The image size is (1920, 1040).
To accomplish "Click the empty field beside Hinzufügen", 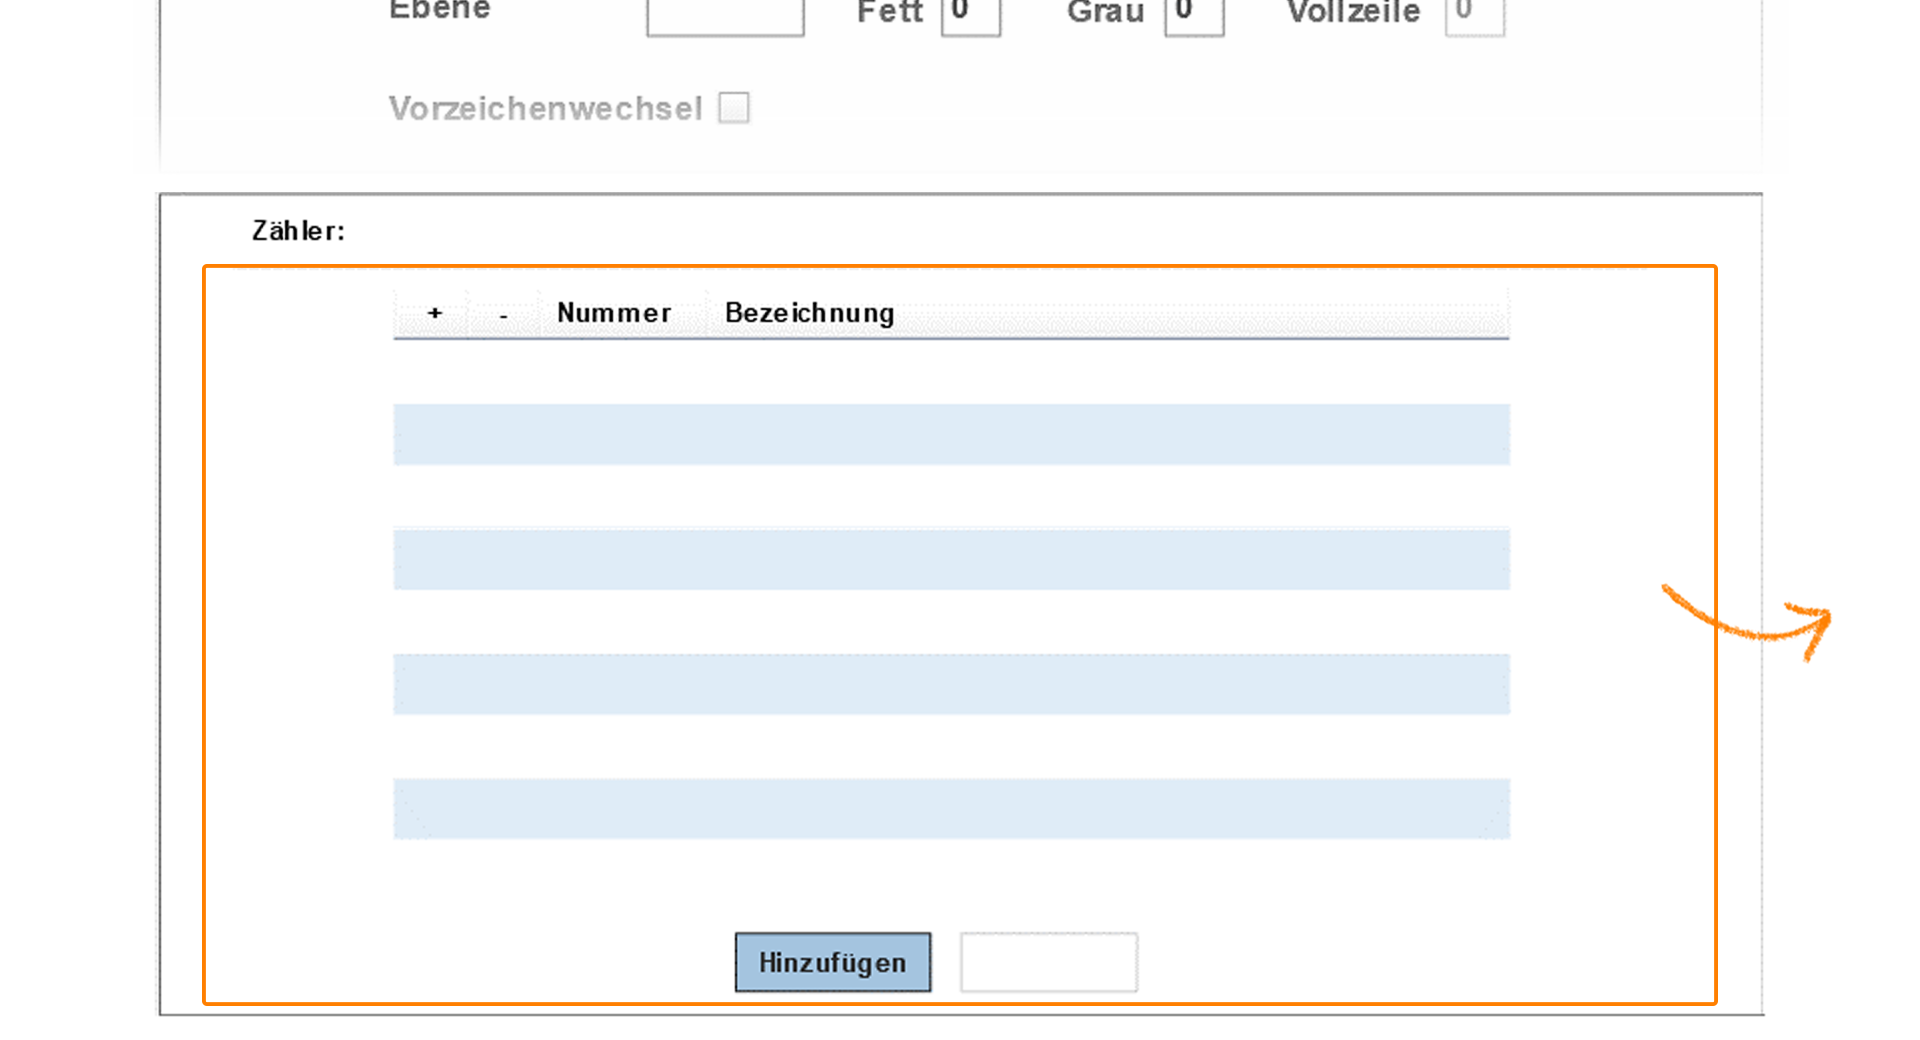I will [1048, 962].
